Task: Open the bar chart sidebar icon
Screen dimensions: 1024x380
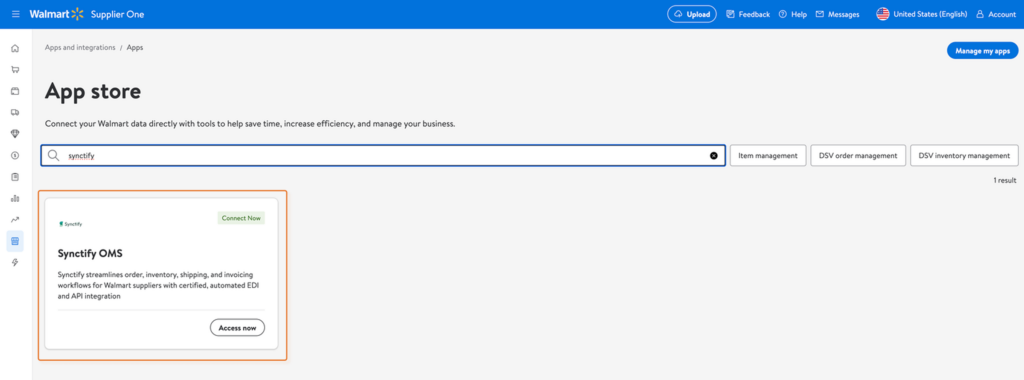Action: 15,198
